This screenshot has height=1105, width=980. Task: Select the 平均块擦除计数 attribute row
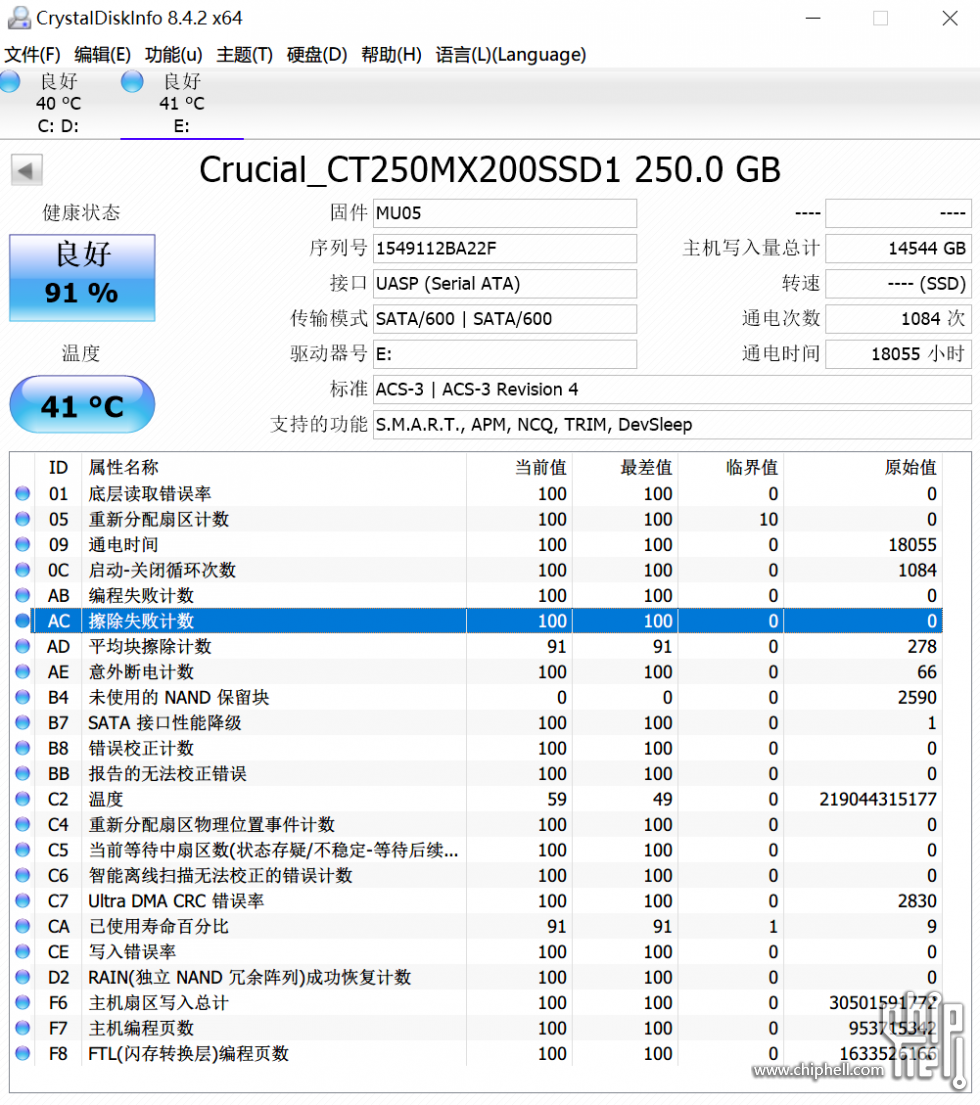[476, 646]
